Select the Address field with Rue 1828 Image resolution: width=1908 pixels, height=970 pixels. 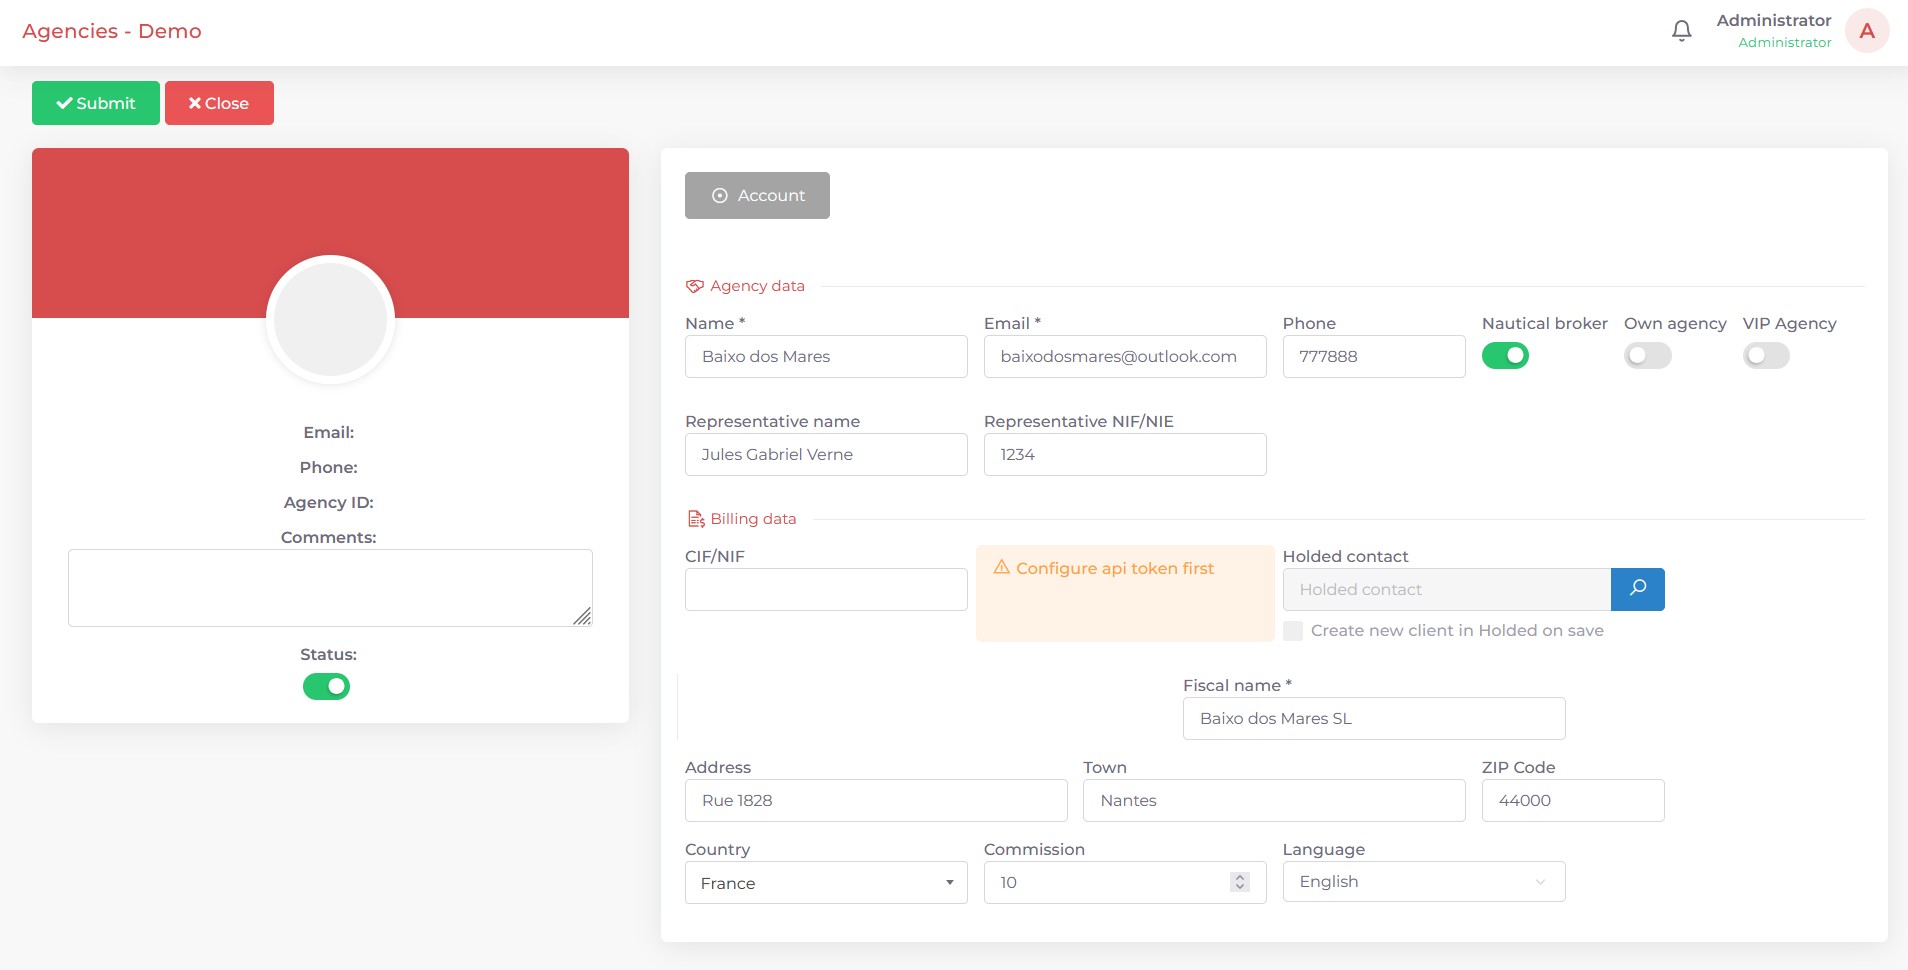point(876,800)
